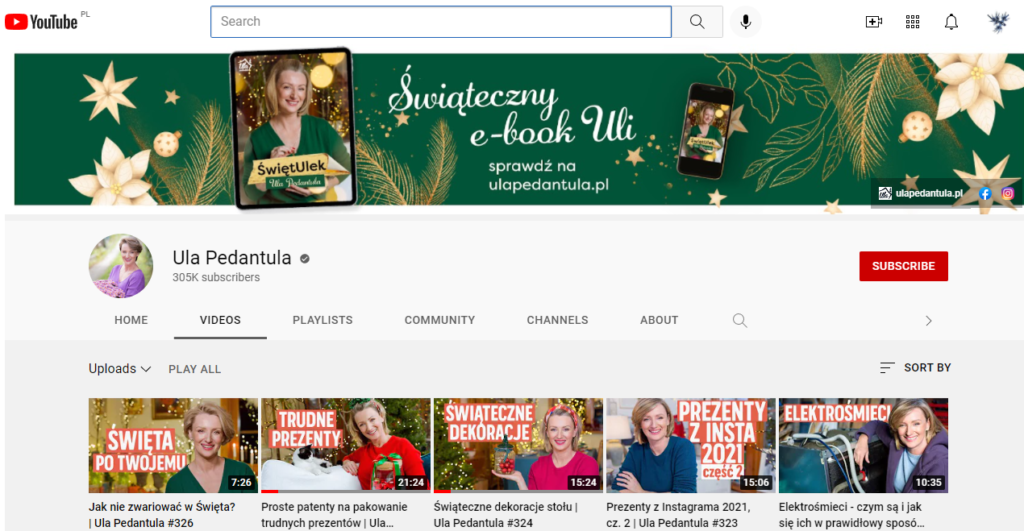
Task: Open the About tab
Action: (659, 320)
